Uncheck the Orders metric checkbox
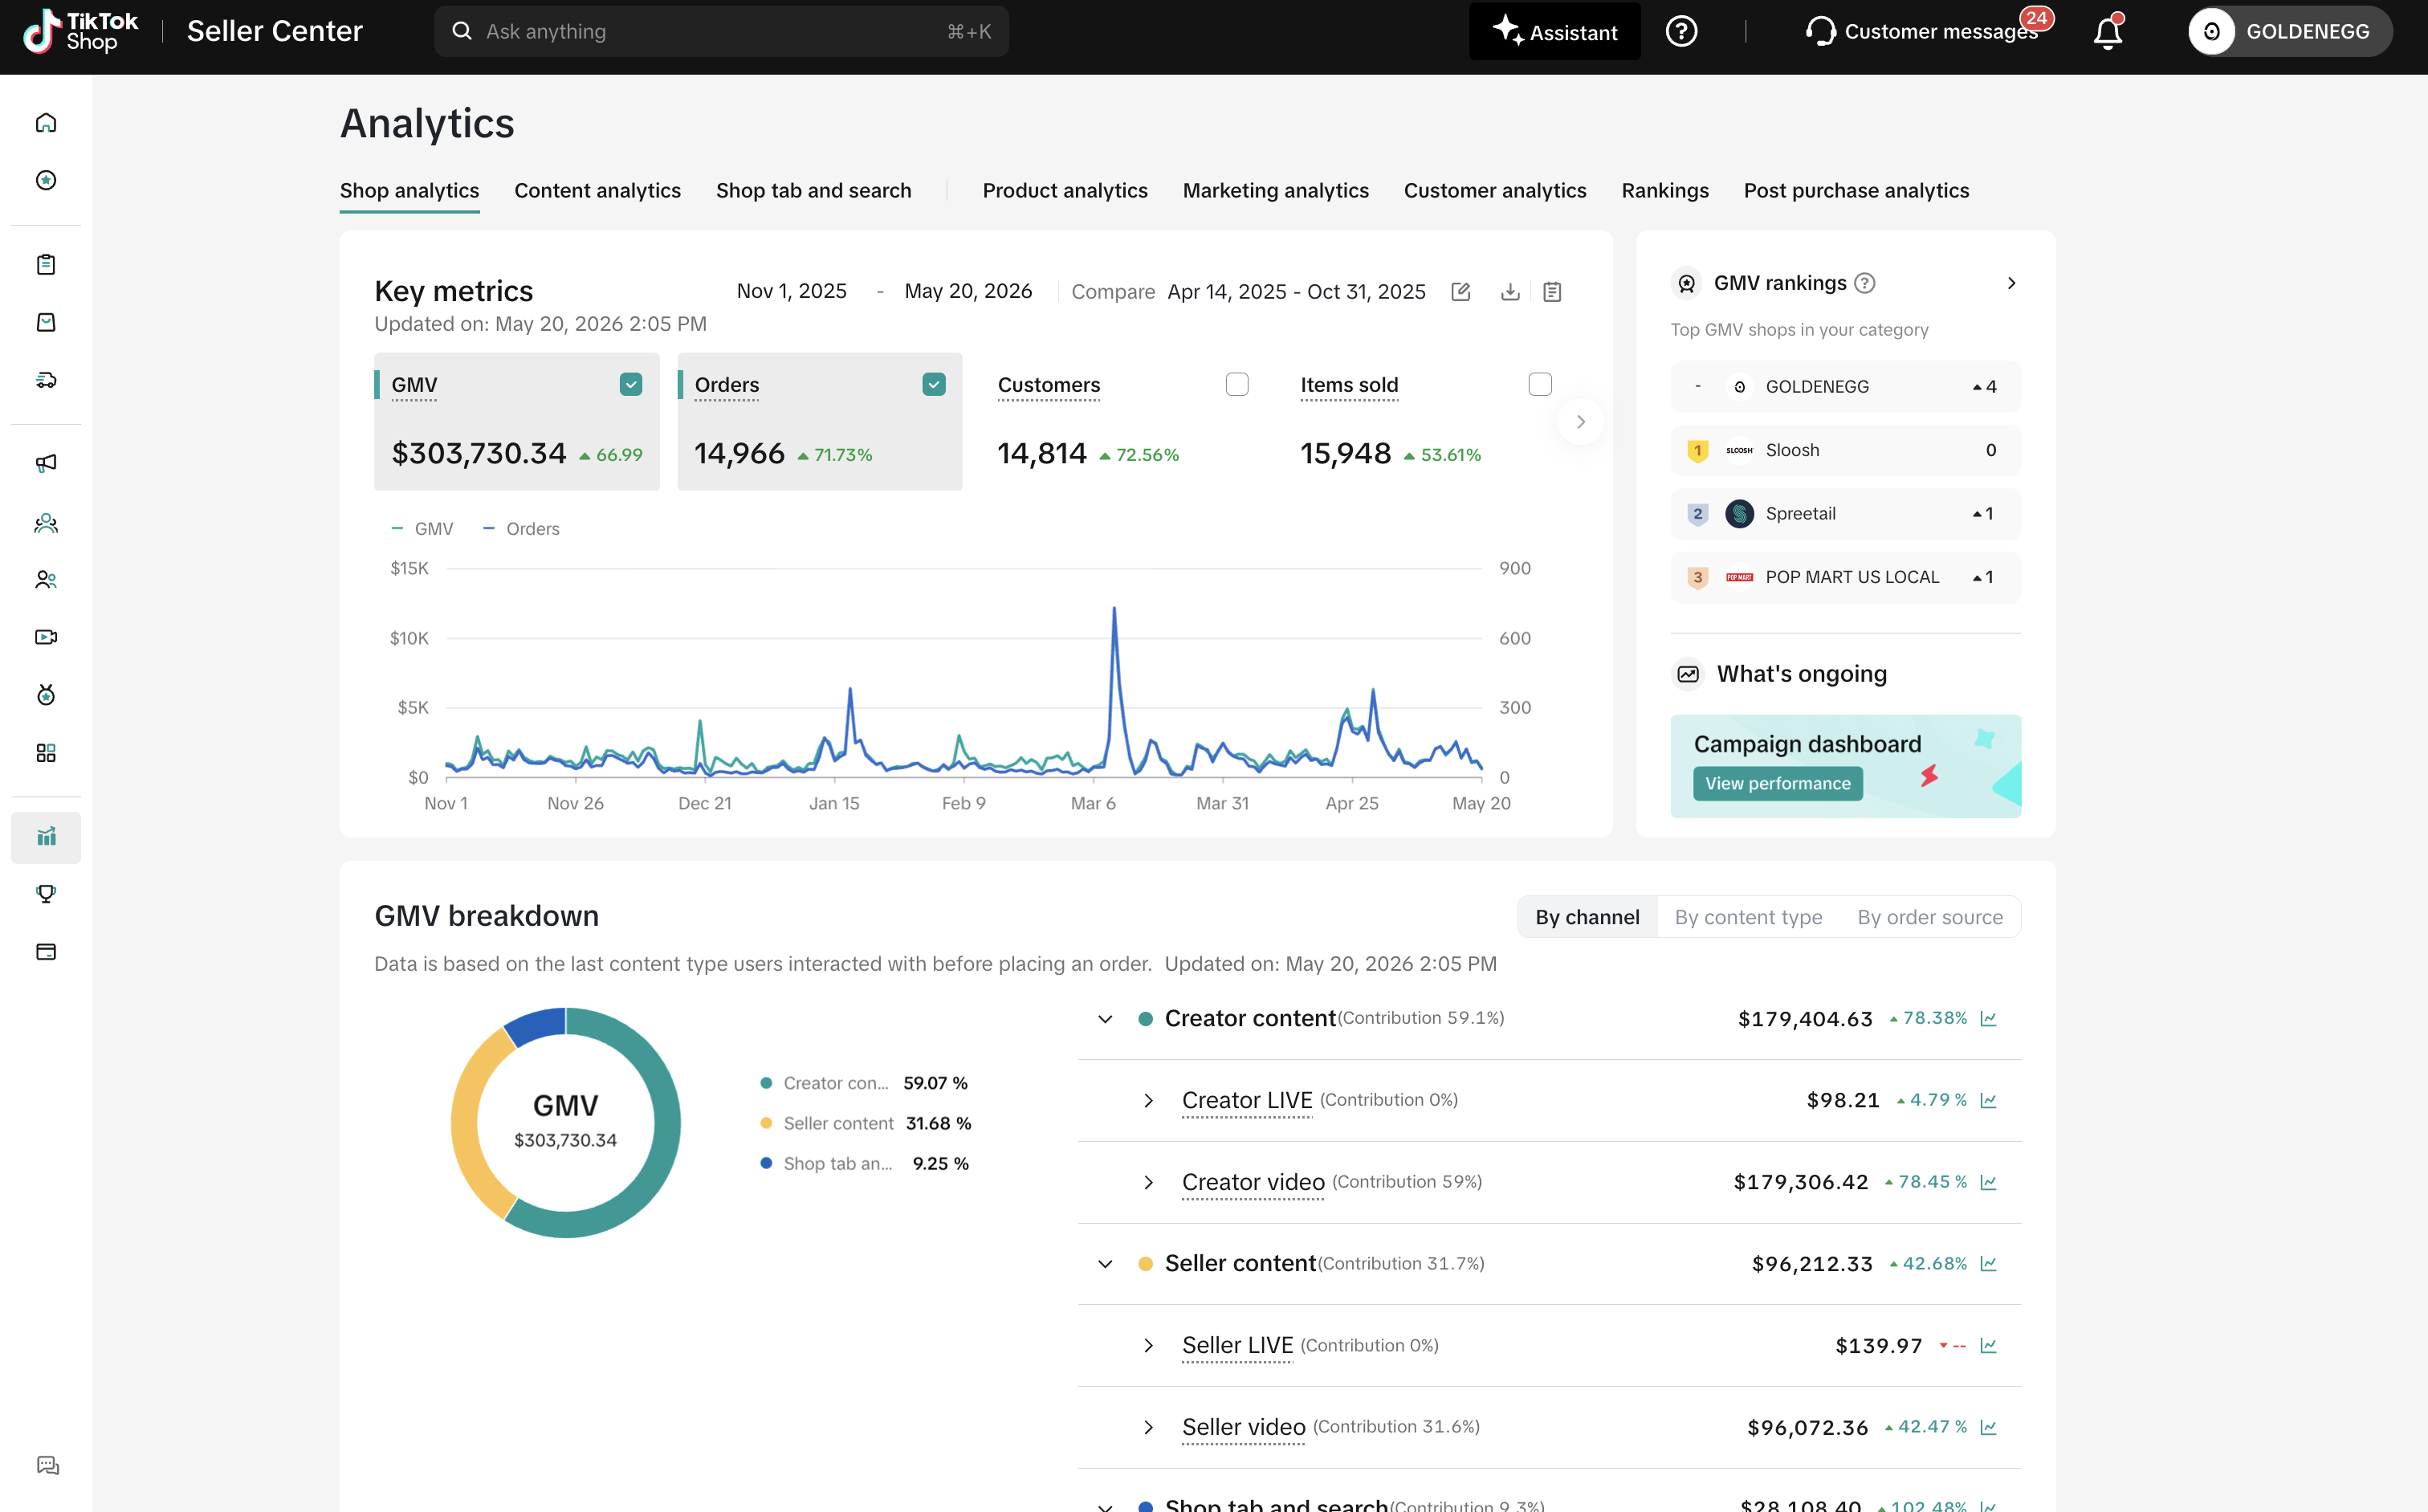The height and width of the screenshot is (1512, 2428). point(934,384)
